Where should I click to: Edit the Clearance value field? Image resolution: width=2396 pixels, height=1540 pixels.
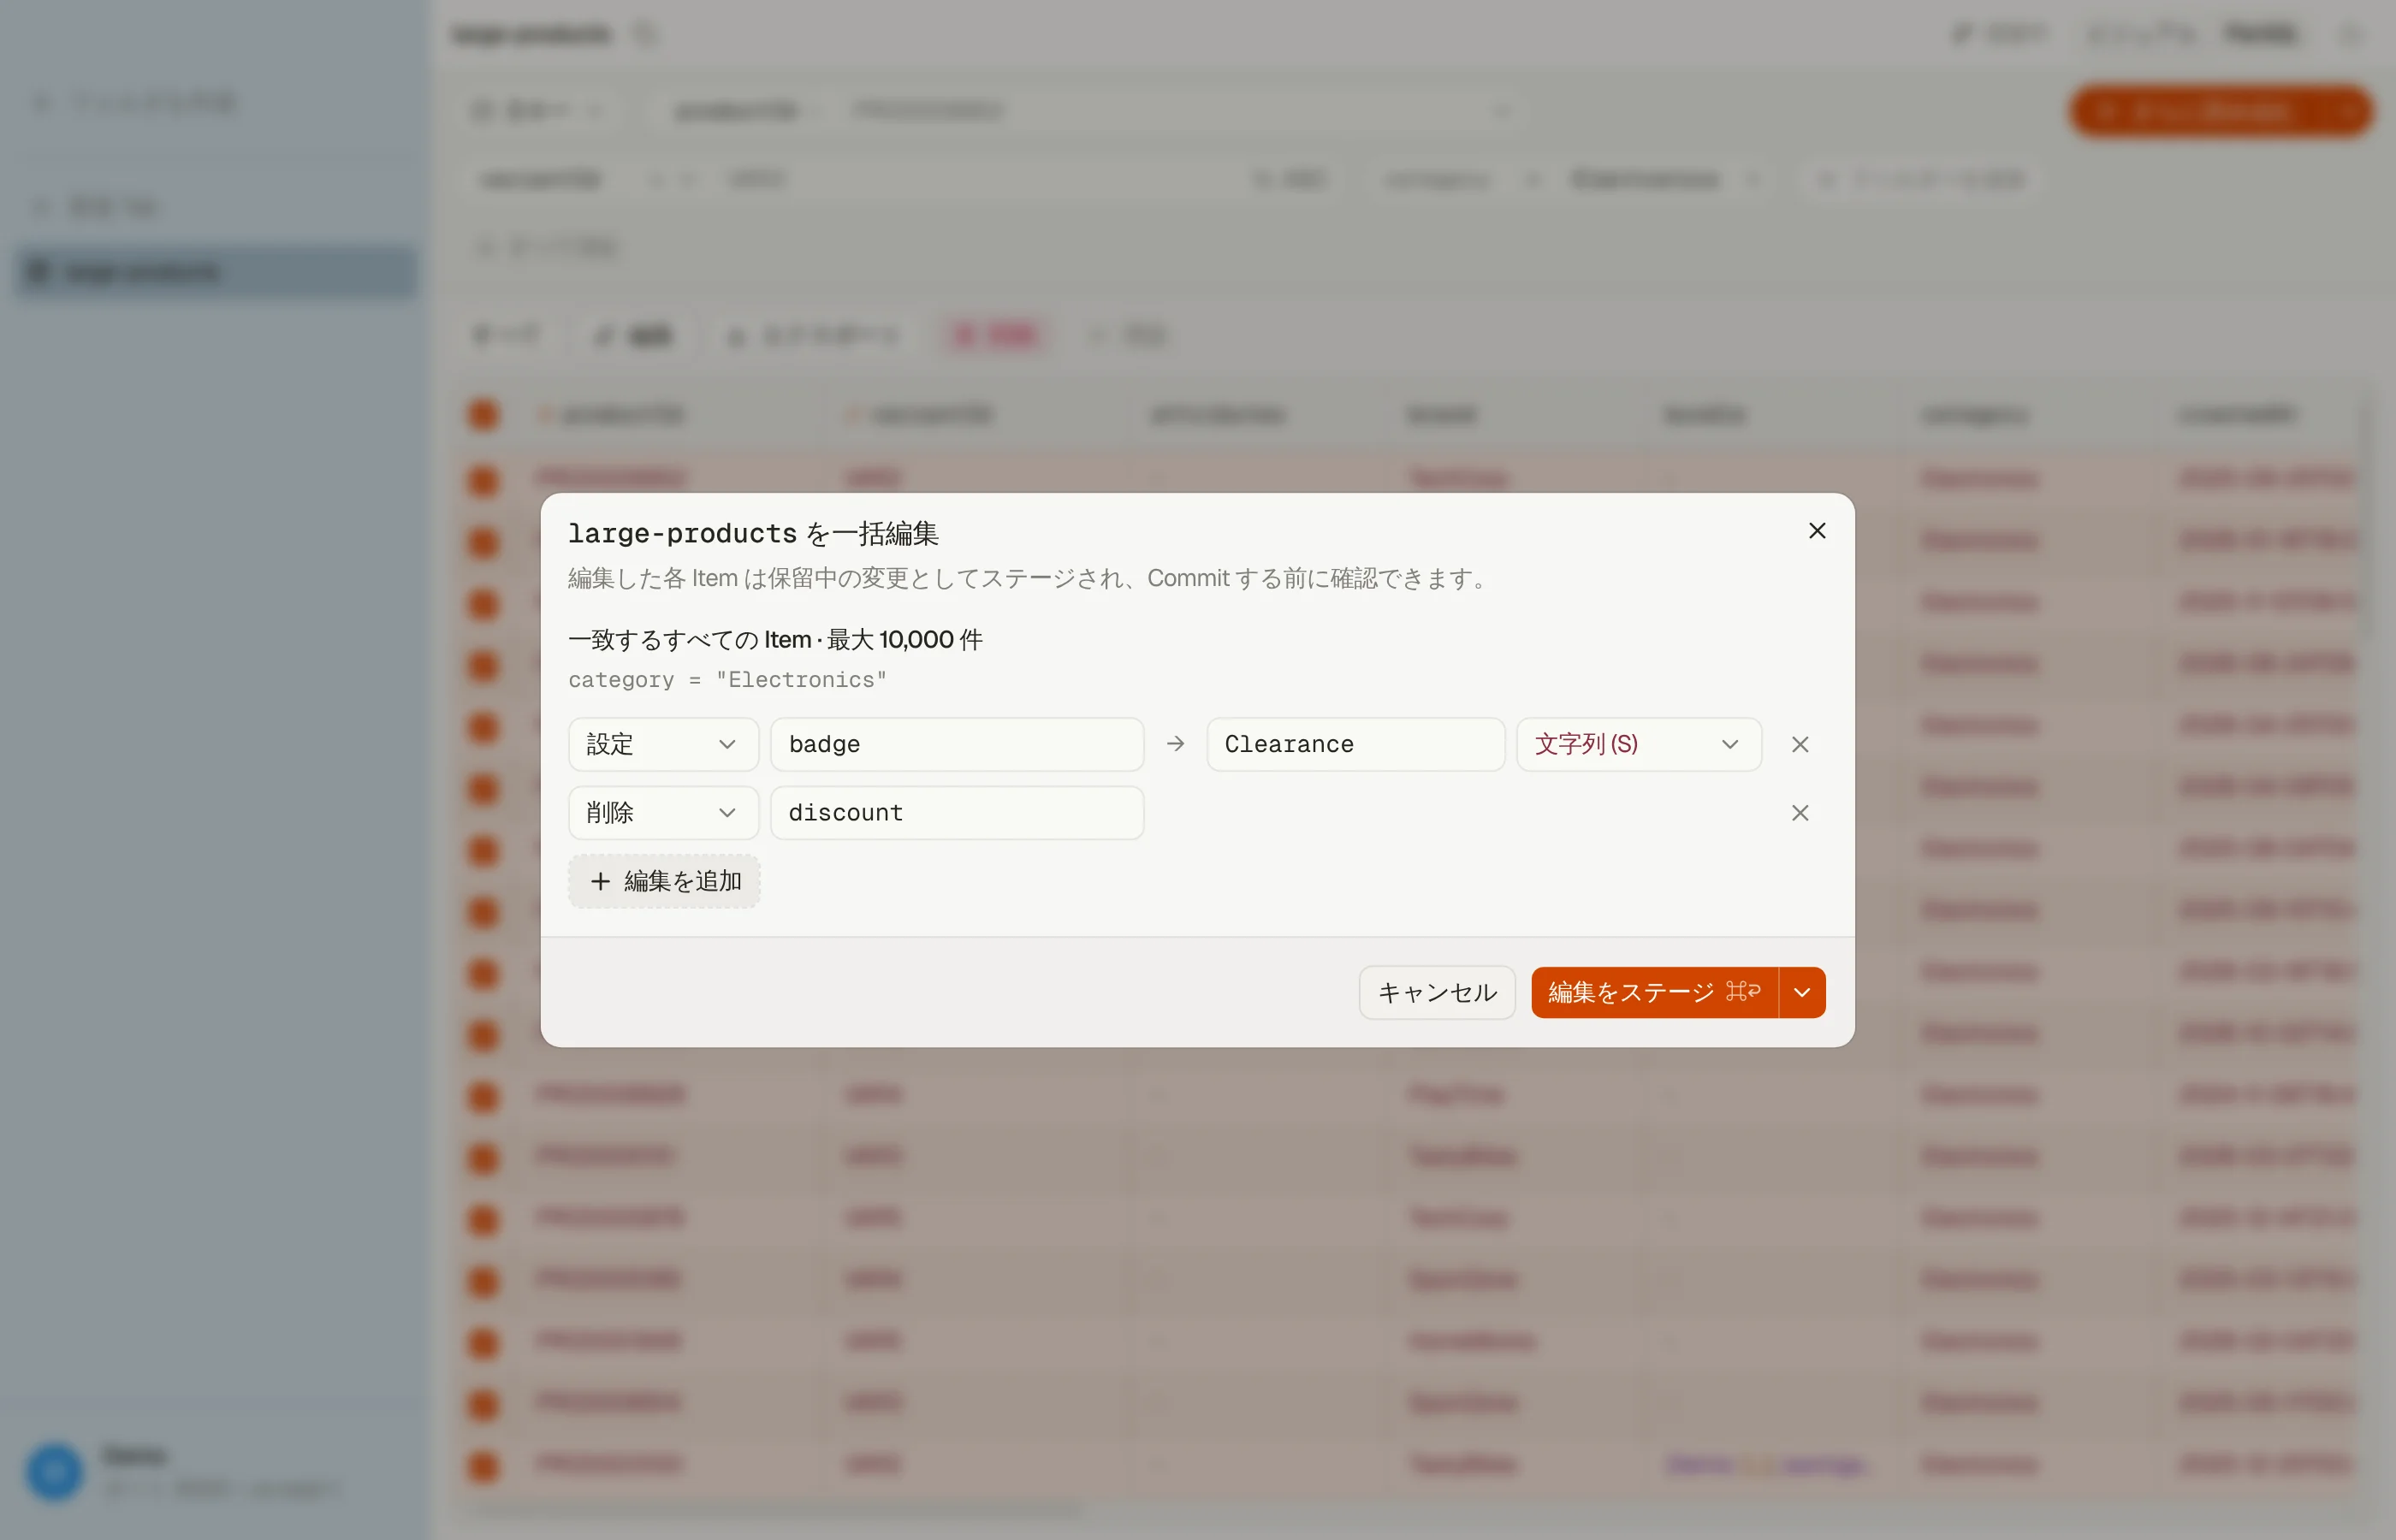pos(1355,744)
